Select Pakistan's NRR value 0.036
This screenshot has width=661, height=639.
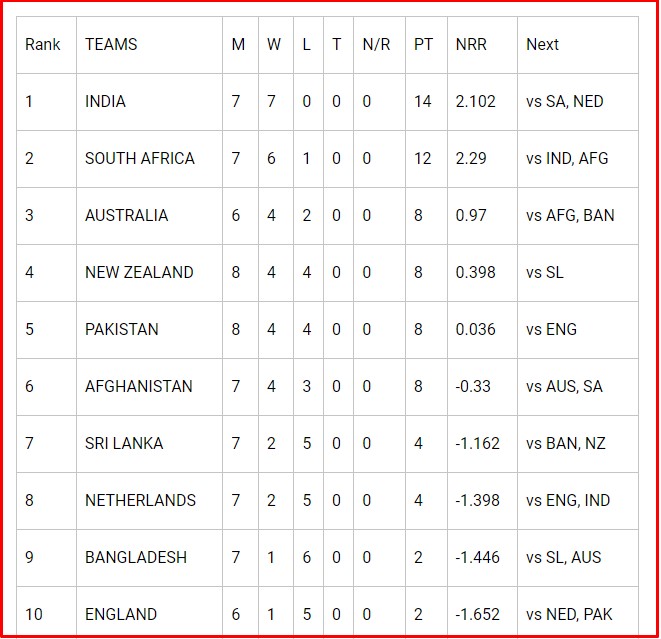pyautogui.click(x=476, y=329)
